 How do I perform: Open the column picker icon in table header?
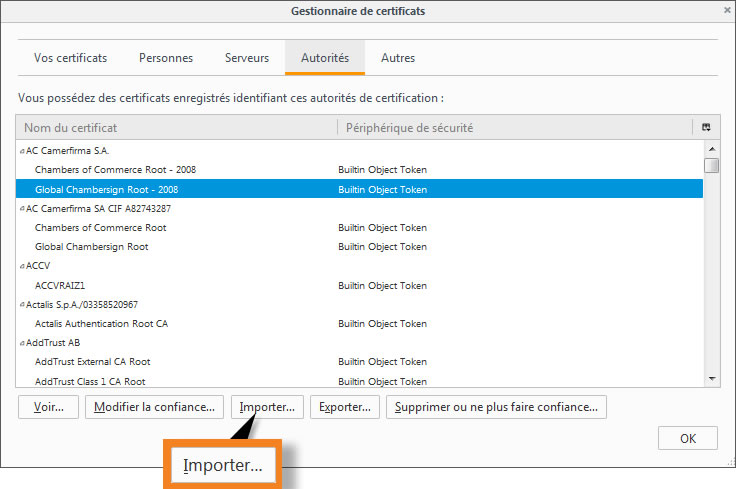(706, 128)
